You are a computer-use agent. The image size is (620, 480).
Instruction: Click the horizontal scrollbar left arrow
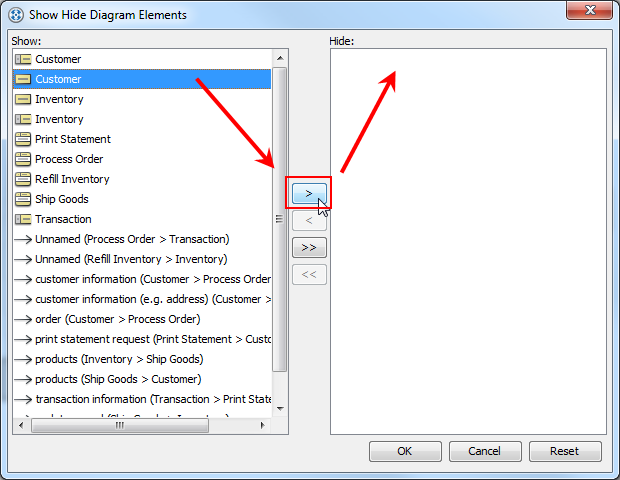tap(21, 425)
